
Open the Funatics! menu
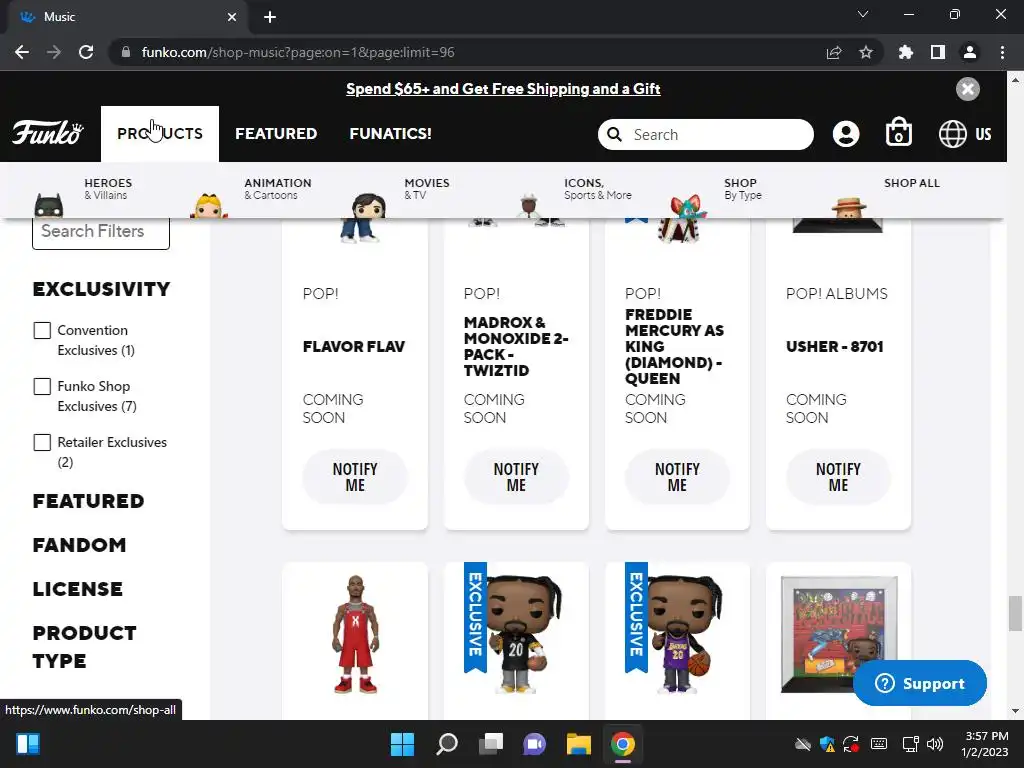[x=391, y=133]
